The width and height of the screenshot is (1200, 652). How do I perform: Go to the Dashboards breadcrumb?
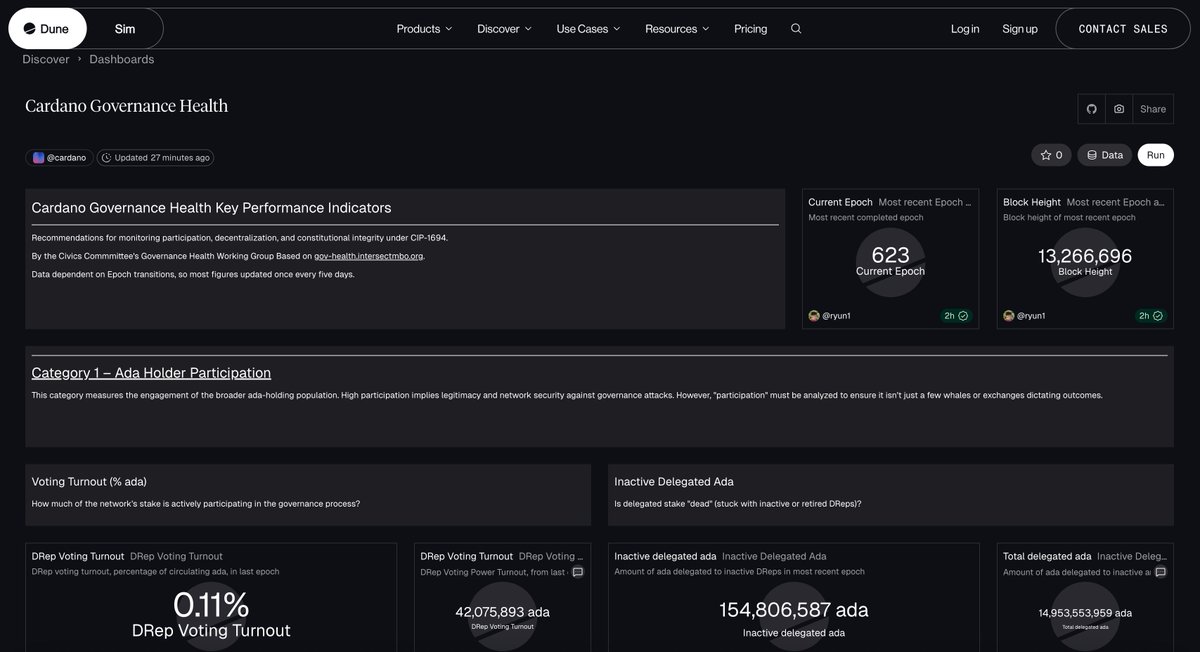tap(122, 59)
